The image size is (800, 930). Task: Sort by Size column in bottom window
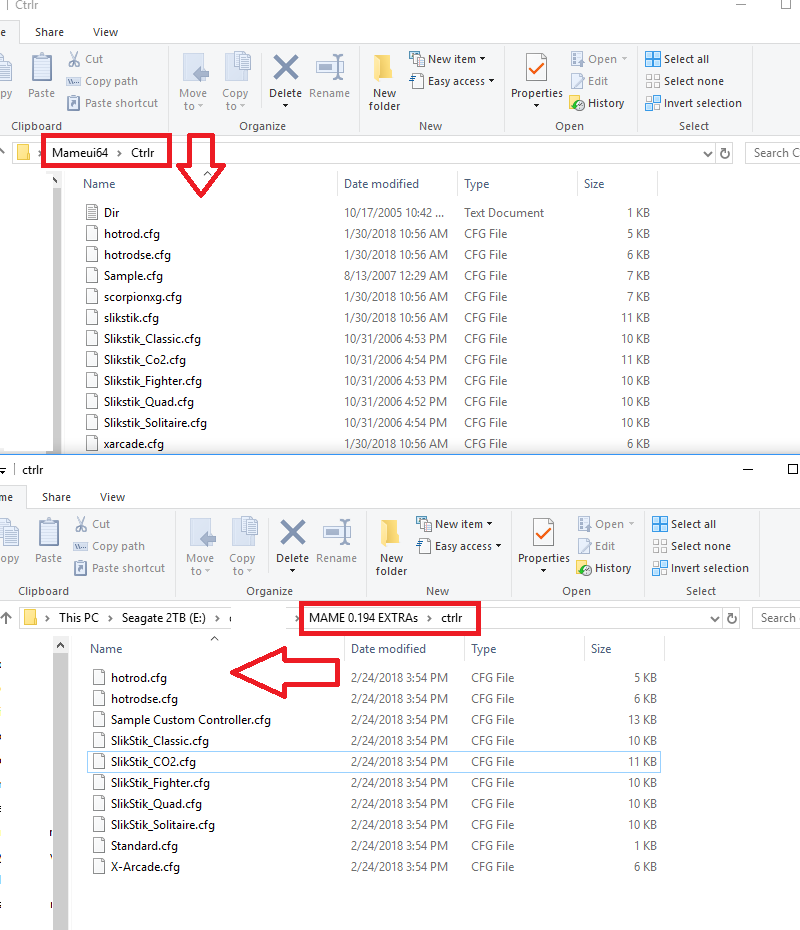click(x=601, y=649)
